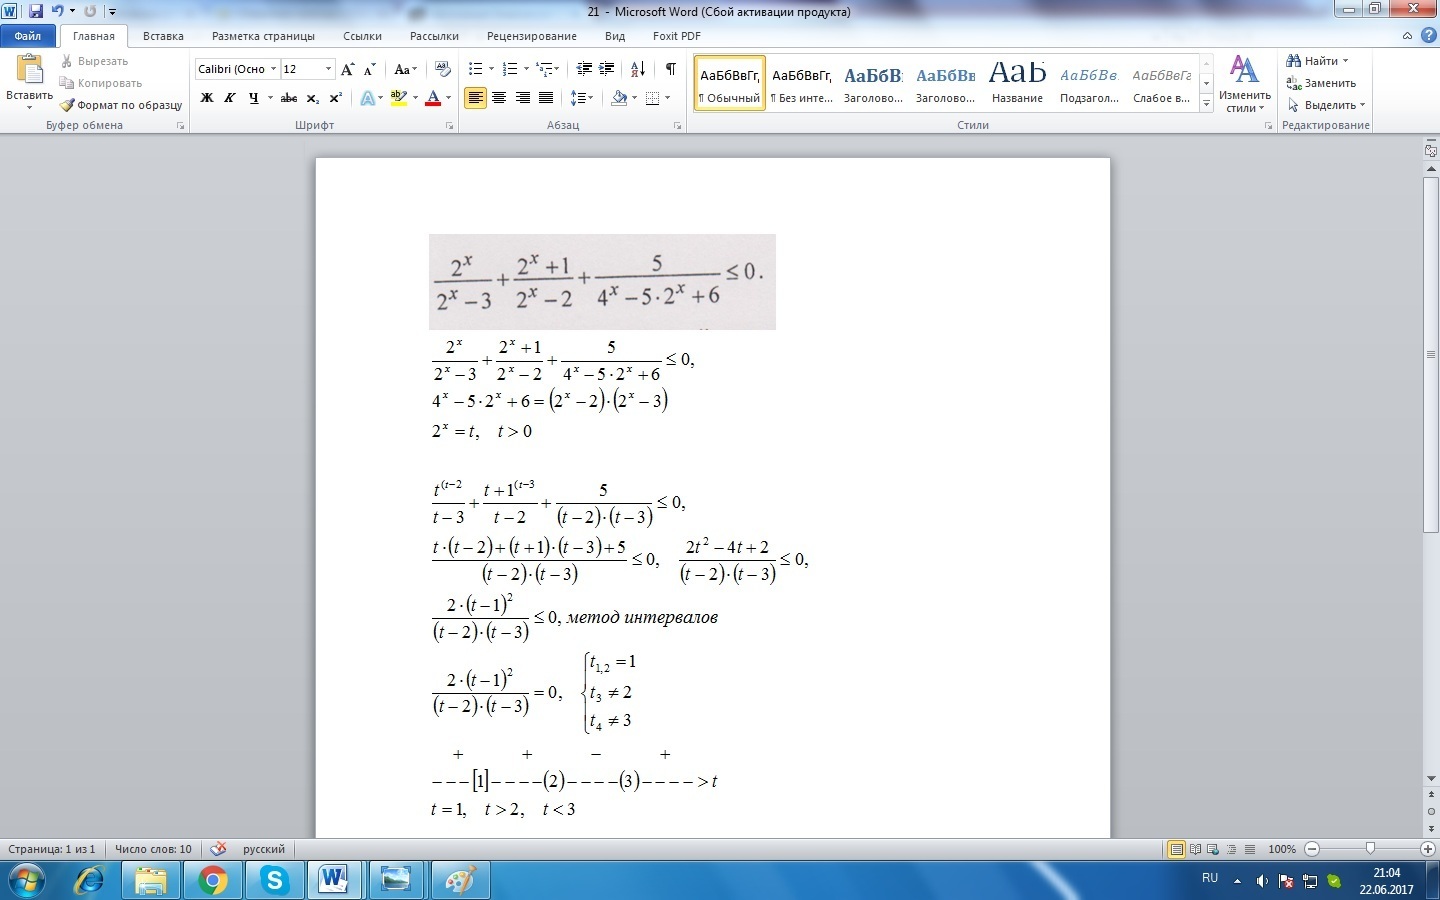Viewport: 1440px width, 900px height.
Task: Click the spell check icon in status bar
Action: 218,849
